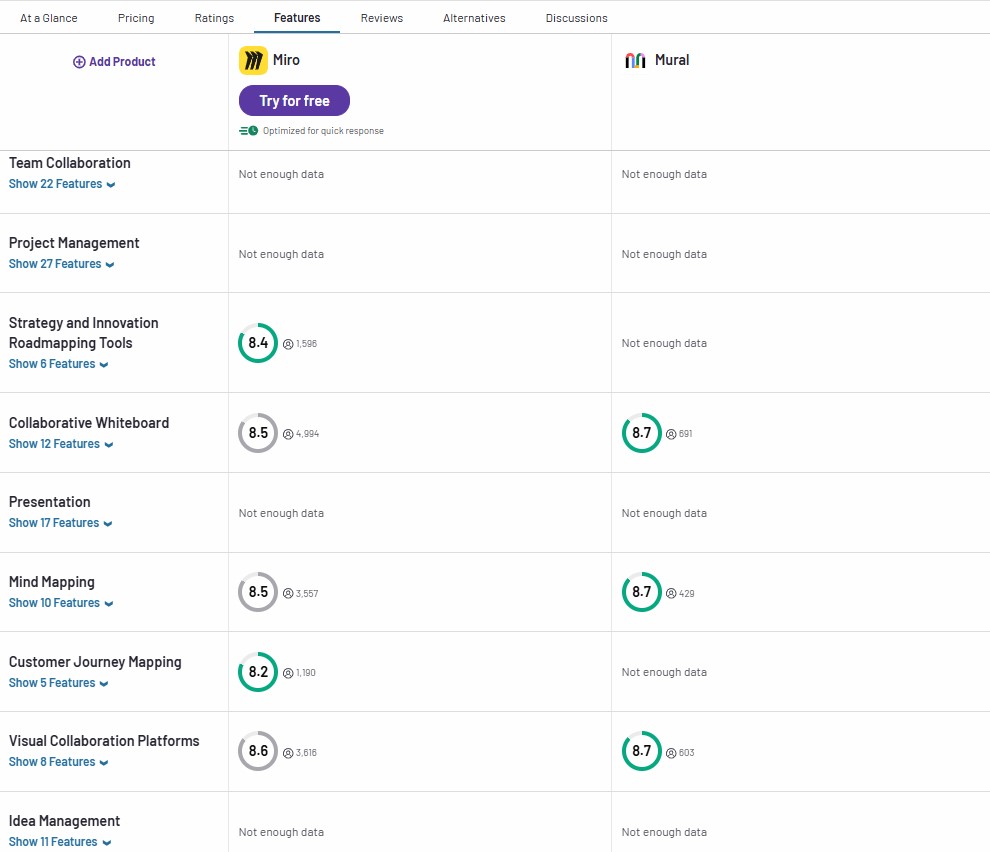Expand Show 17 Features under Presentation
This screenshot has width=990, height=852.
(60, 523)
